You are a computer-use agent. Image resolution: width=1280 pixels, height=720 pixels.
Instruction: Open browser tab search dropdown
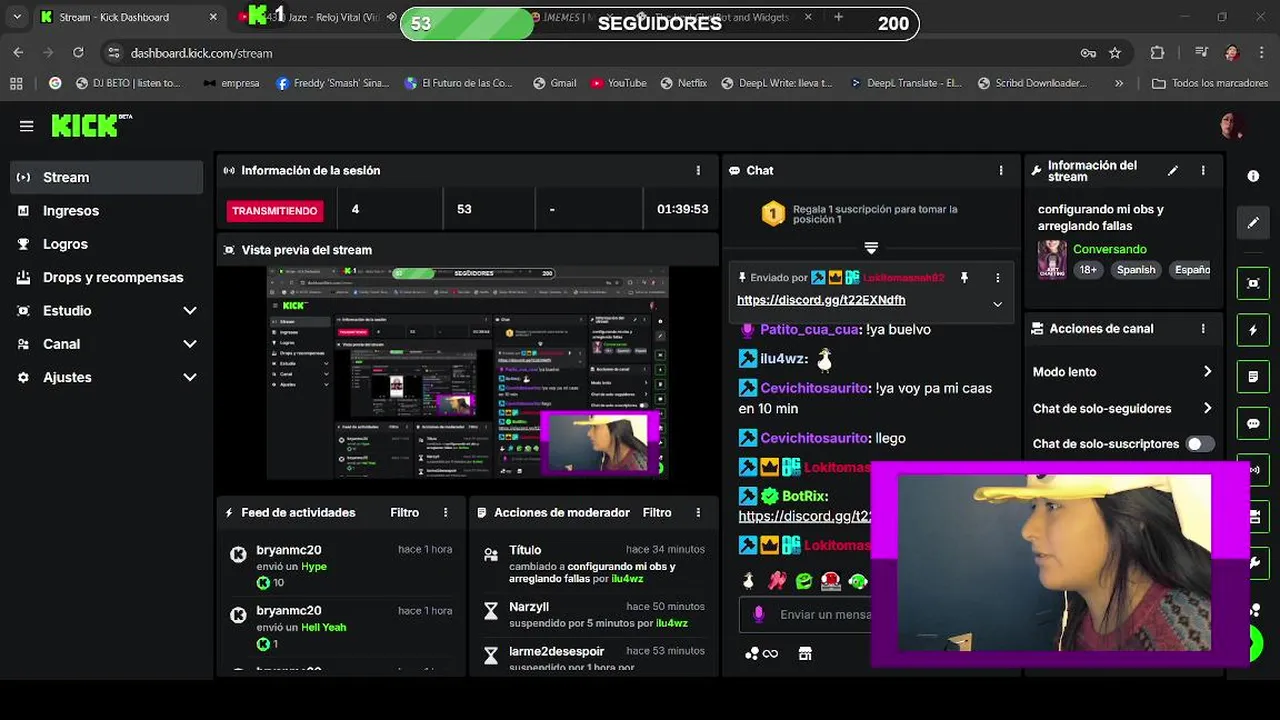point(17,17)
